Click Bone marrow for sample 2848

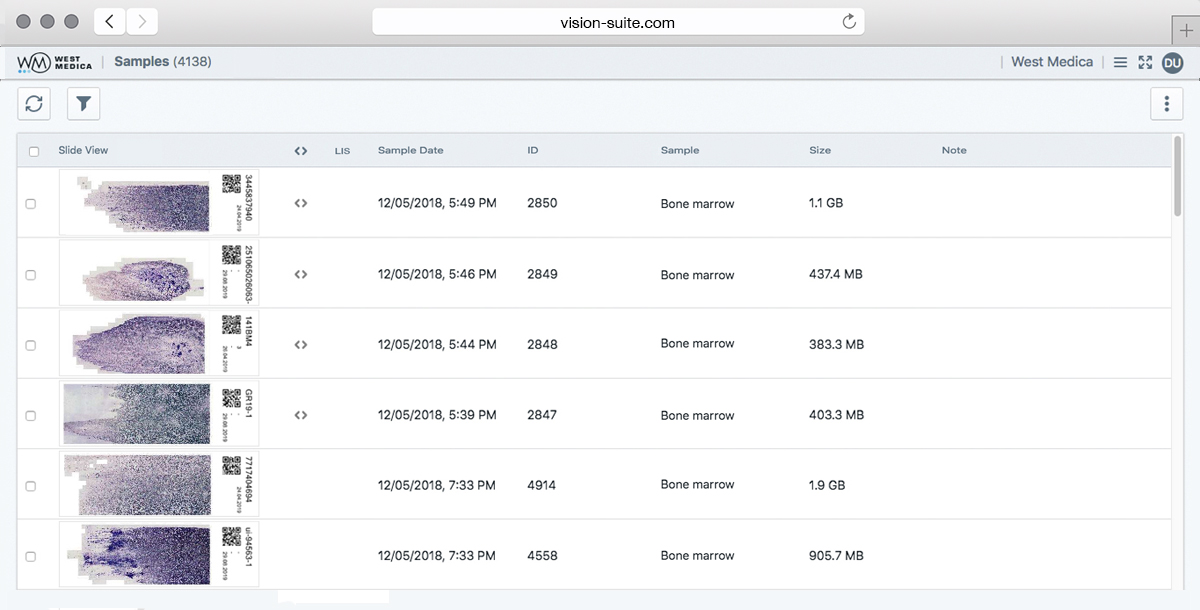click(697, 343)
